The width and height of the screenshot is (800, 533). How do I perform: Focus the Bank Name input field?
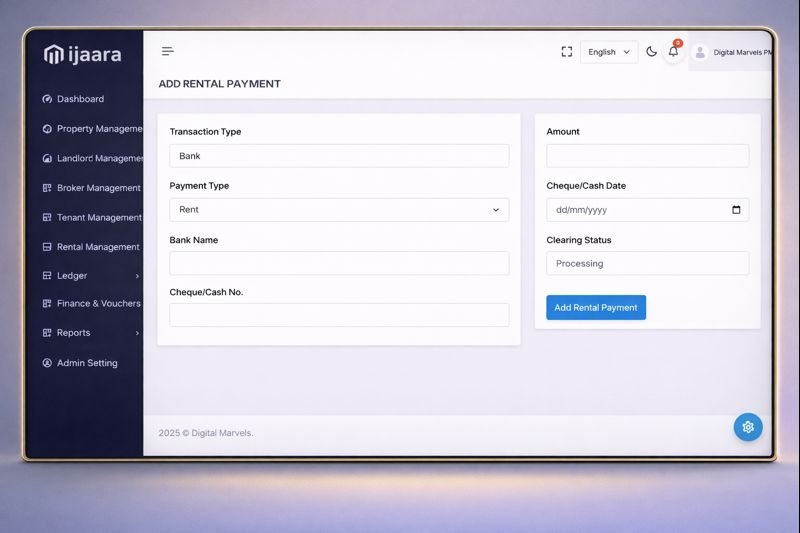point(339,263)
